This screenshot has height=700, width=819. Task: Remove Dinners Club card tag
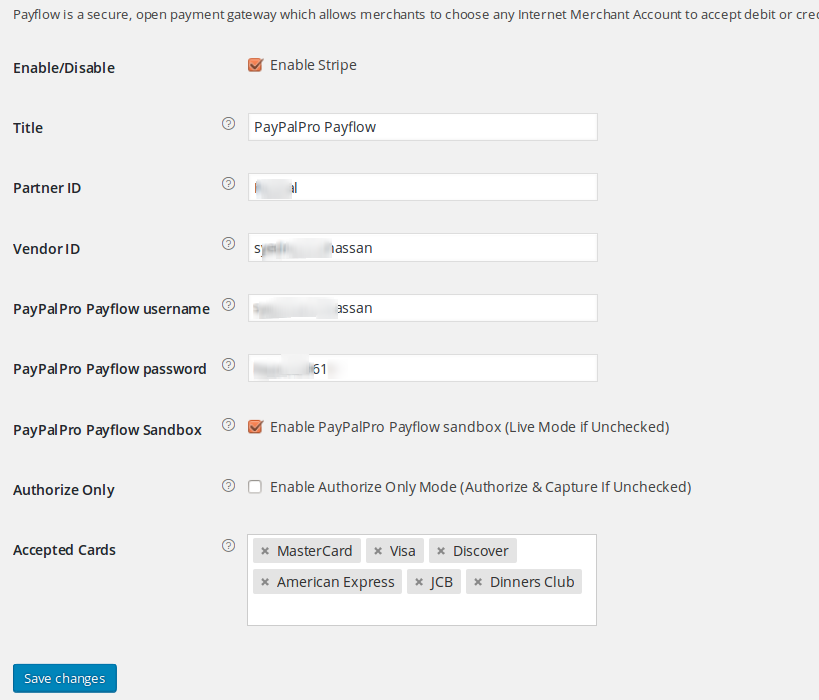point(478,582)
